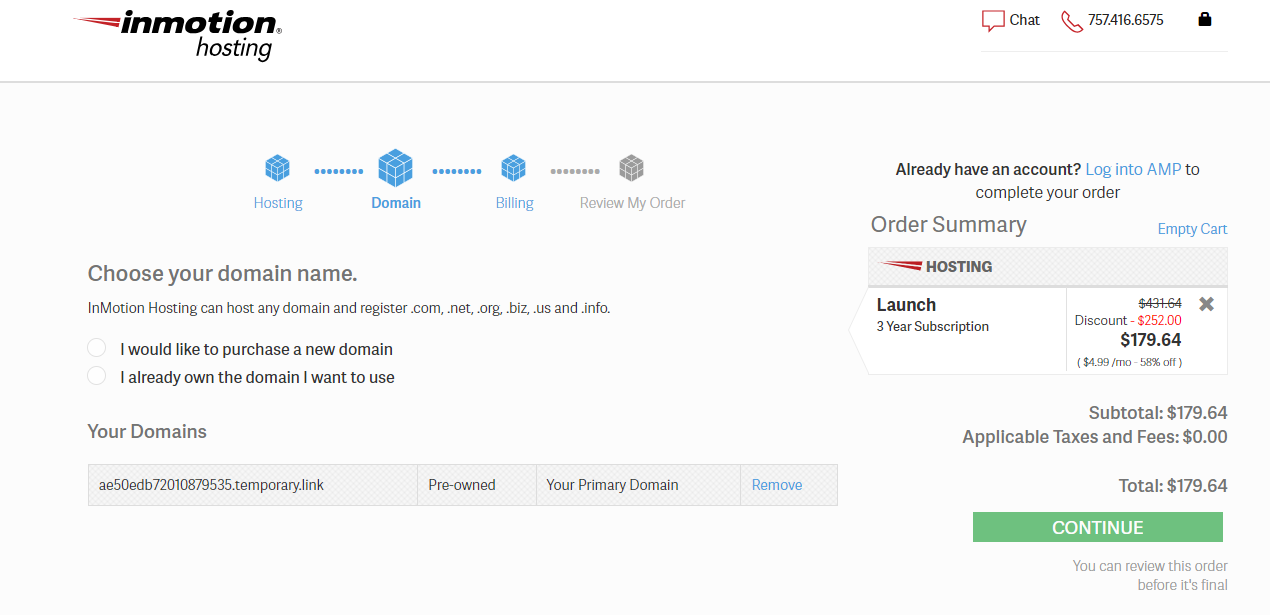Image resolution: width=1270 pixels, height=615 pixels.
Task: Choose 'I would like to purchase a new domain'
Action: (97, 348)
